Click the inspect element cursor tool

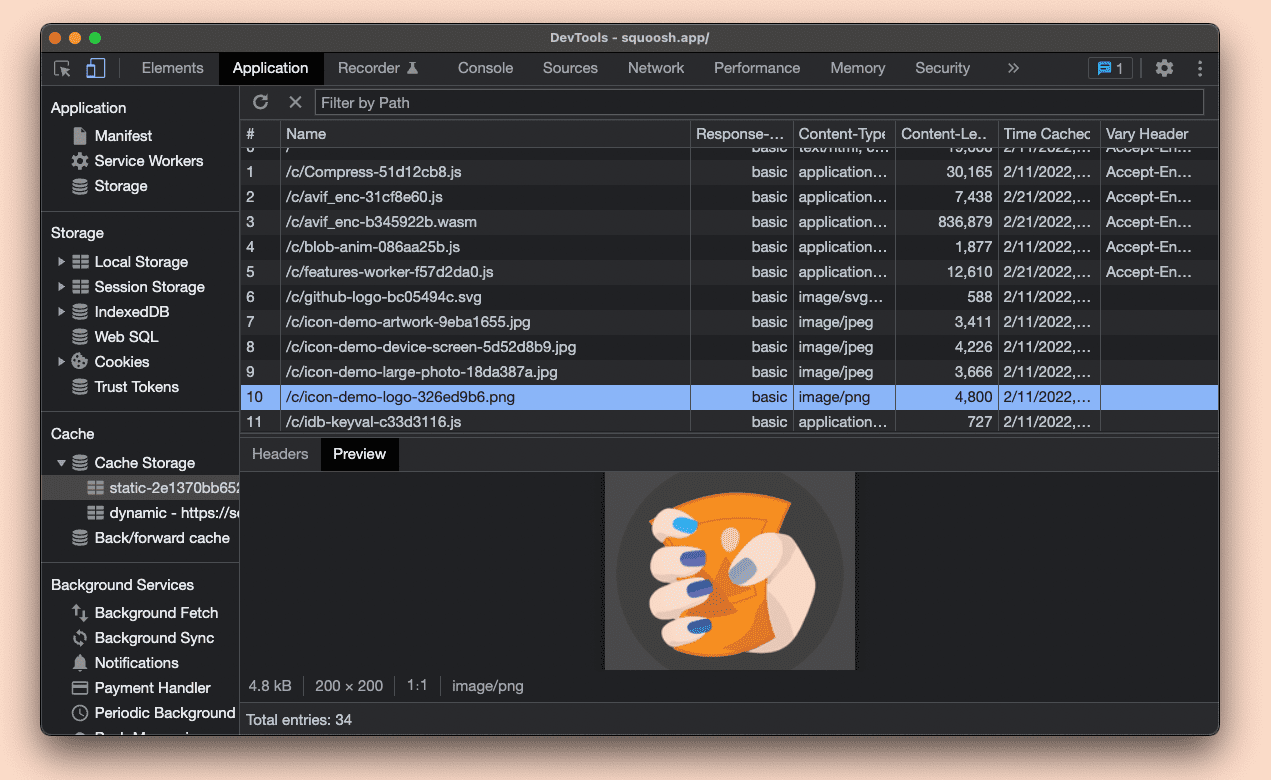[62, 68]
